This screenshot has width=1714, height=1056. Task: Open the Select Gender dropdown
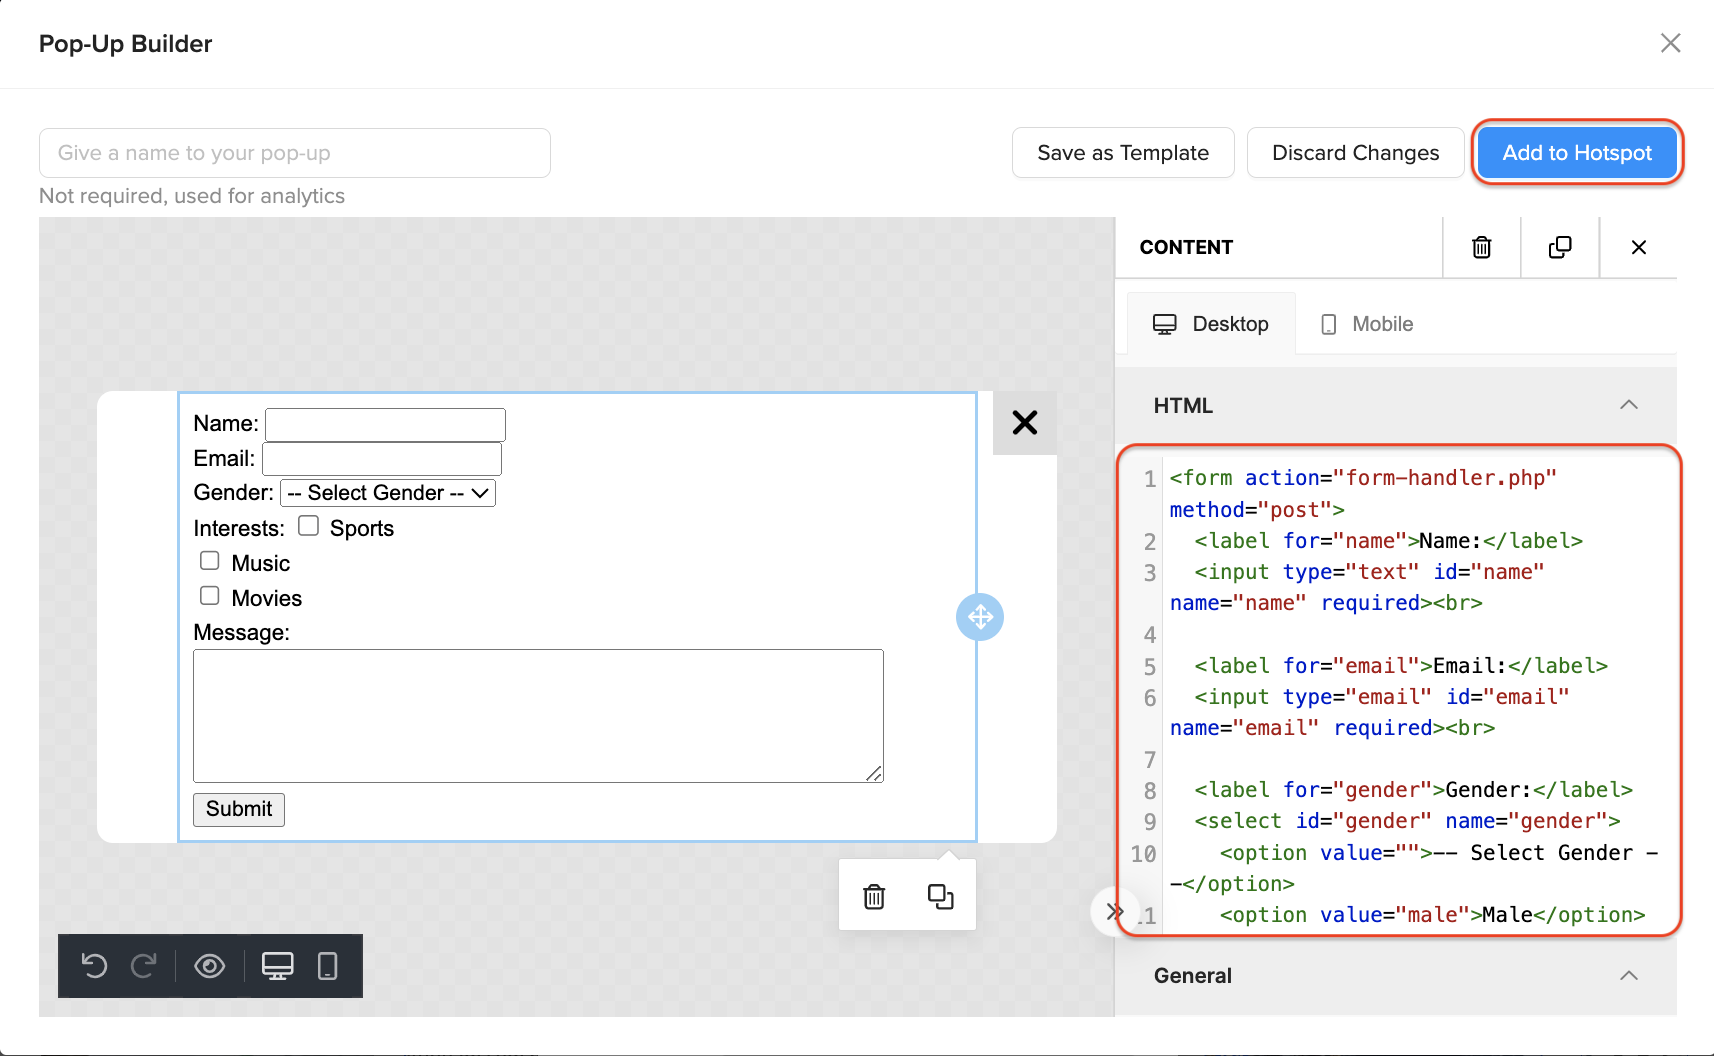click(388, 493)
